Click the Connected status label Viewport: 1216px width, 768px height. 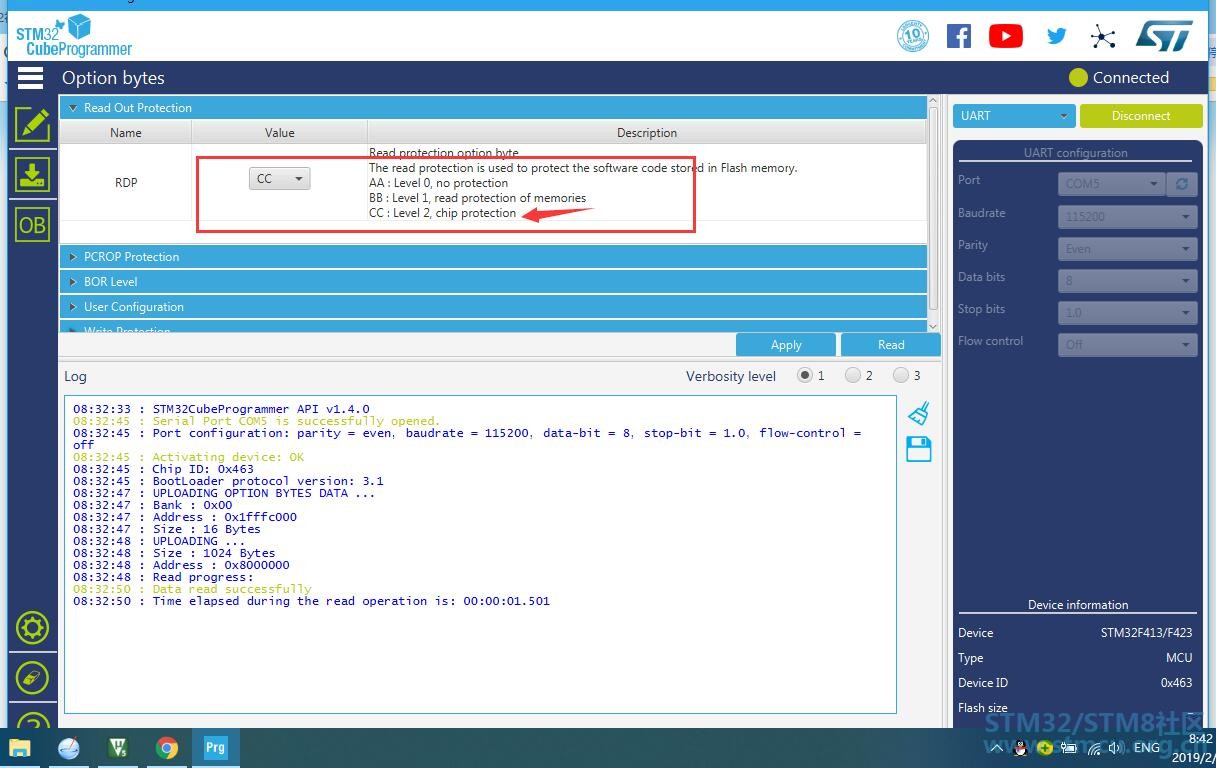tap(1130, 77)
